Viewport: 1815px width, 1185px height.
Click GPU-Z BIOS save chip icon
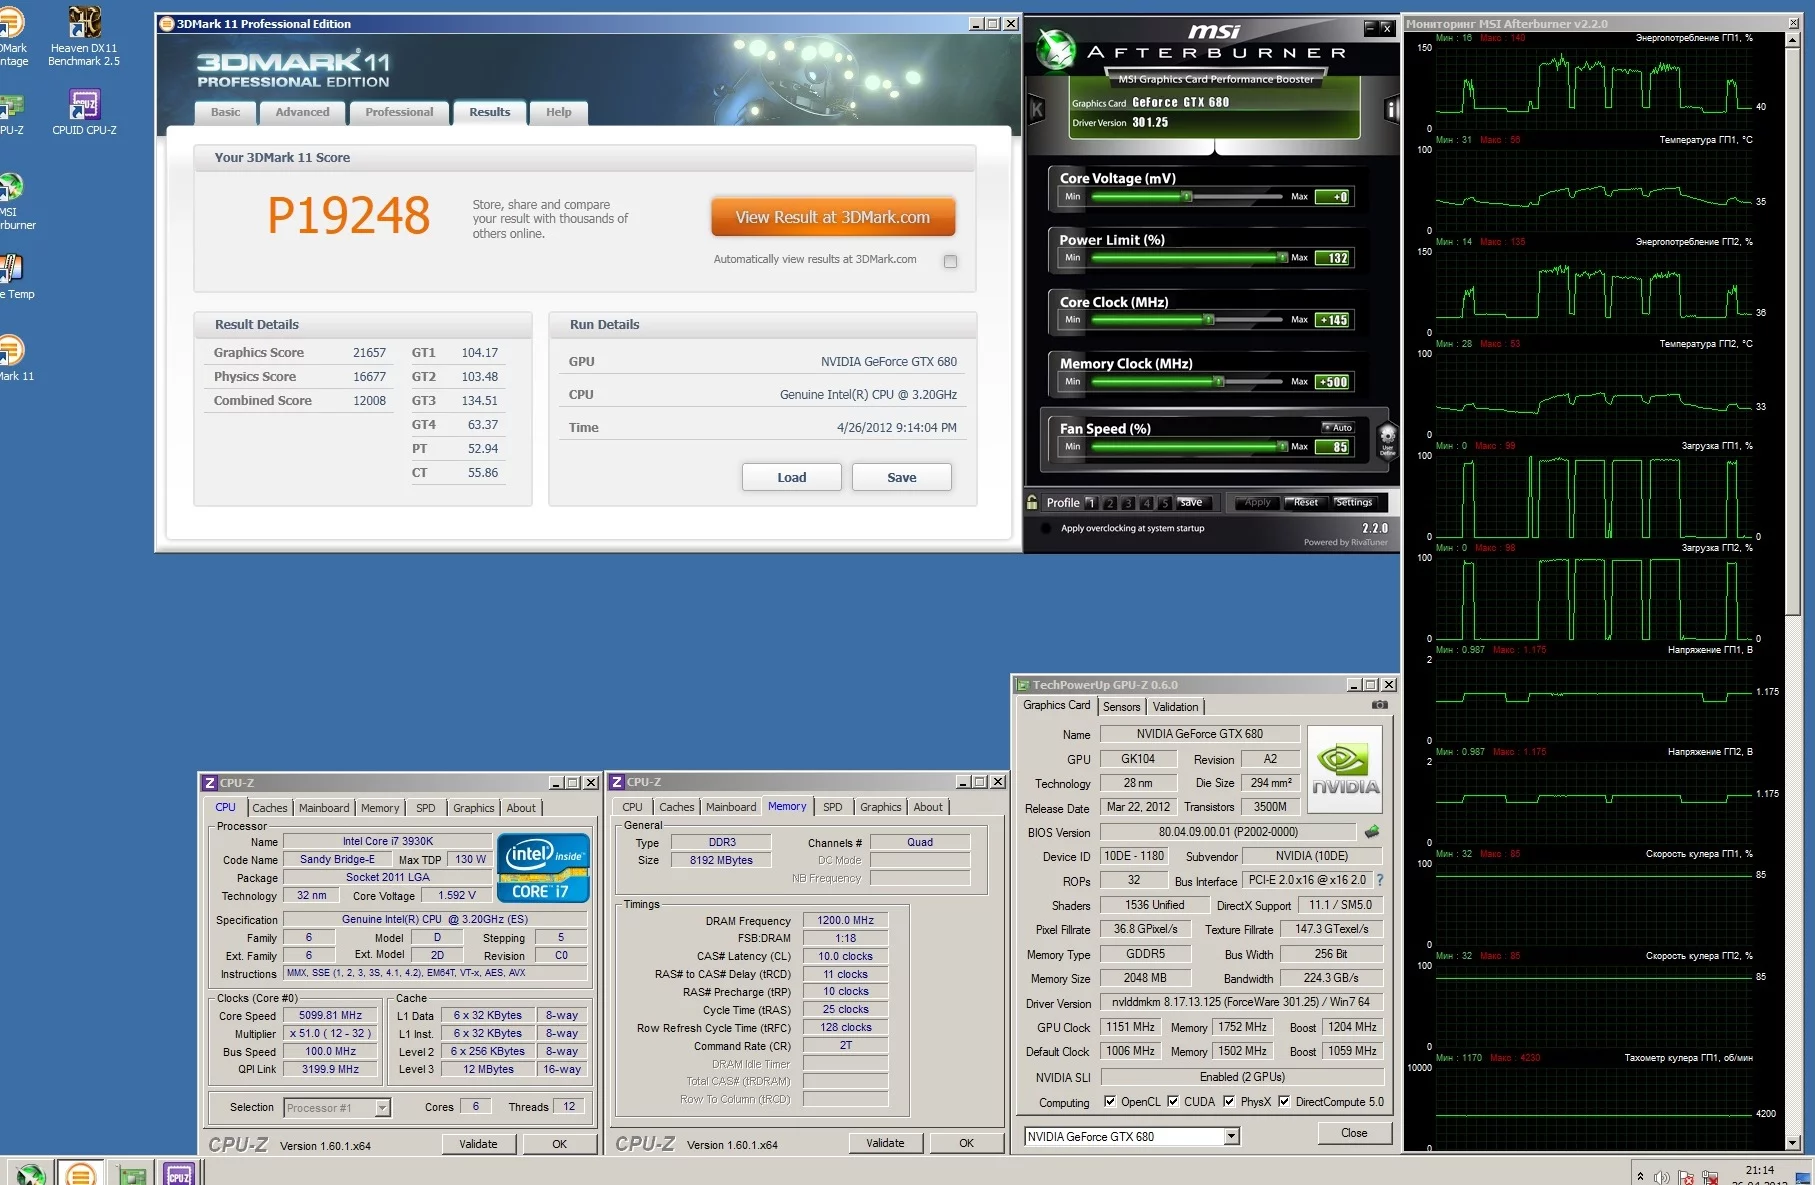tap(1372, 831)
